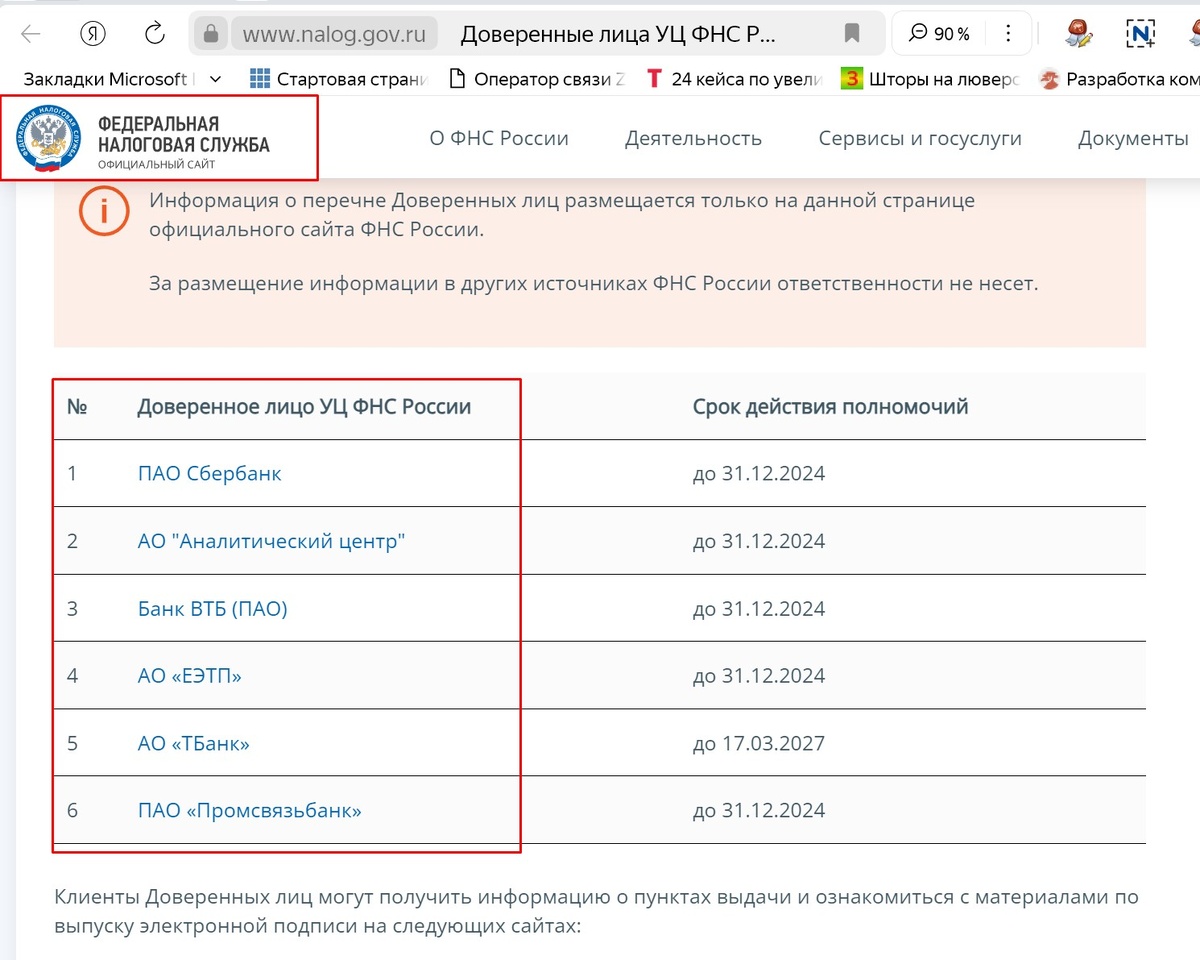Image resolution: width=1200 pixels, height=960 pixels.
Task: Open the three-dot menu beside the zoom
Action: [x=1008, y=34]
